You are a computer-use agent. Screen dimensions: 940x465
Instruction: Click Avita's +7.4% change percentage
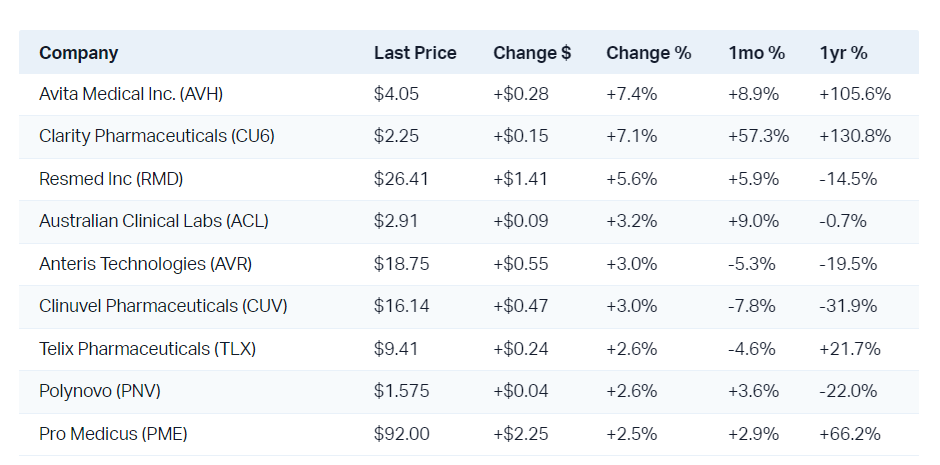631,95
